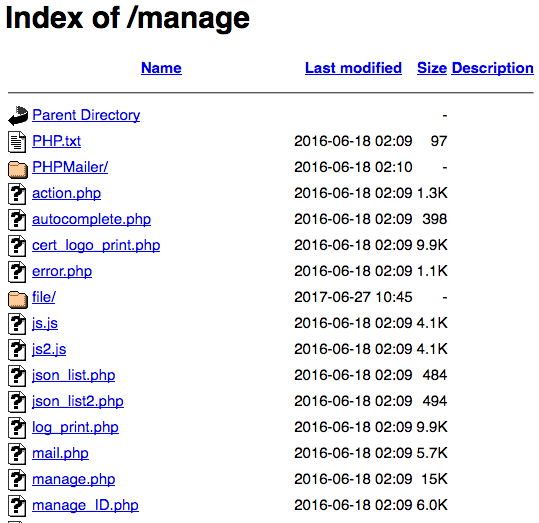This screenshot has width=539, height=523.
Task: Click the folder icon next to file/
Action: pos(18,299)
